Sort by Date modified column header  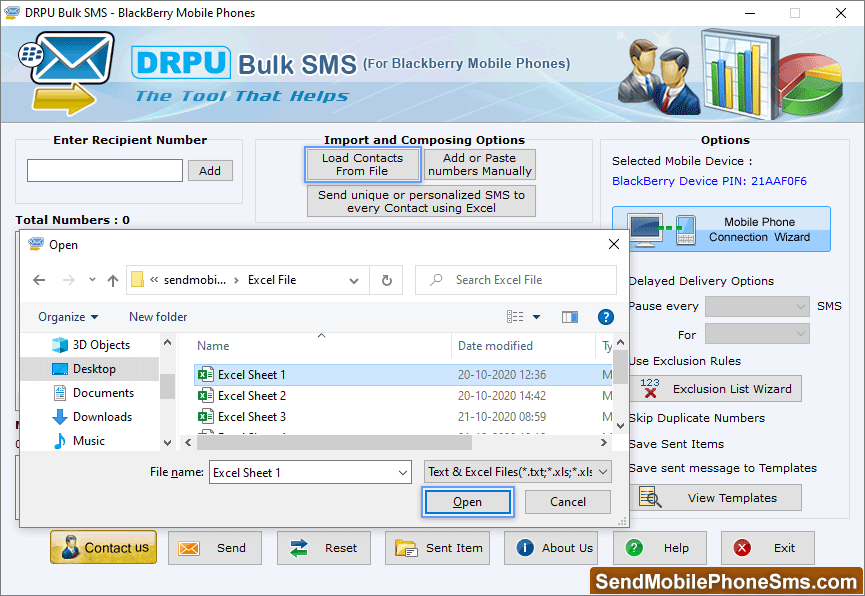pos(495,346)
